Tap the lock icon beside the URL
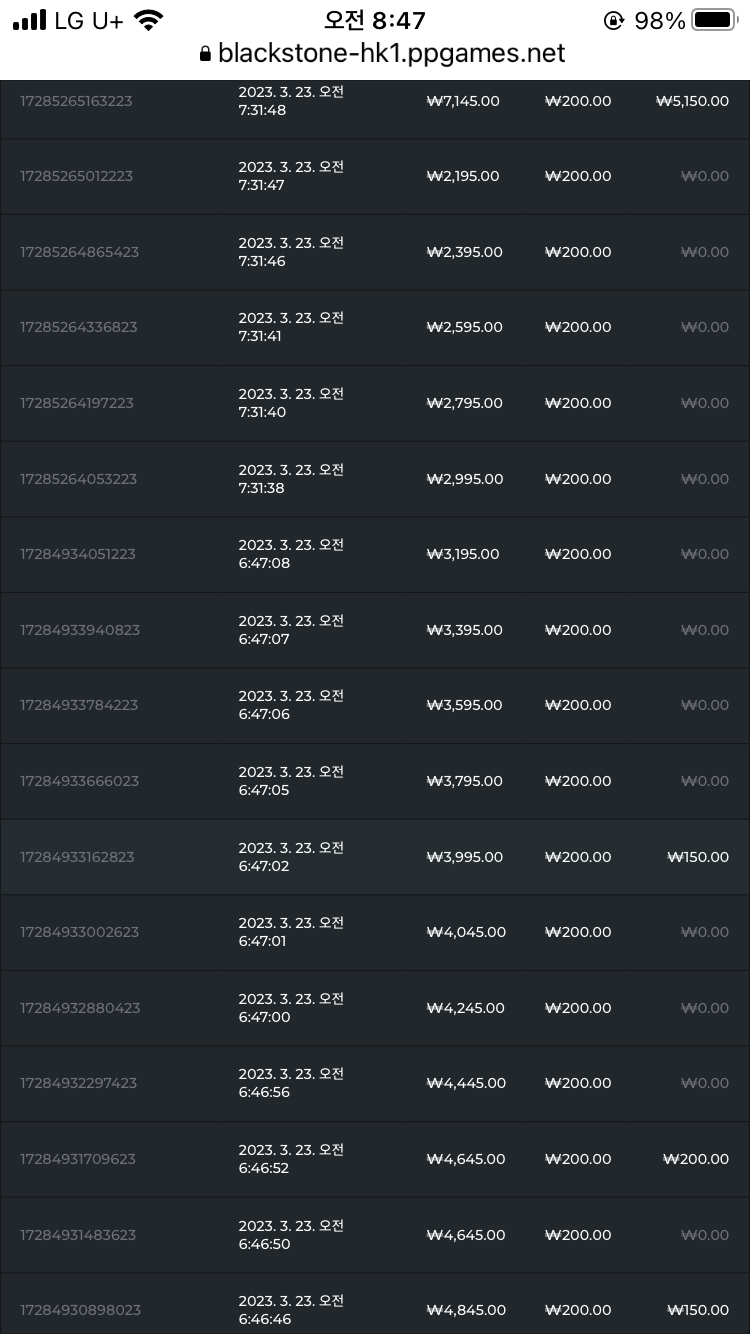The width and height of the screenshot is (750, 1334). click(x=206, y=55)
